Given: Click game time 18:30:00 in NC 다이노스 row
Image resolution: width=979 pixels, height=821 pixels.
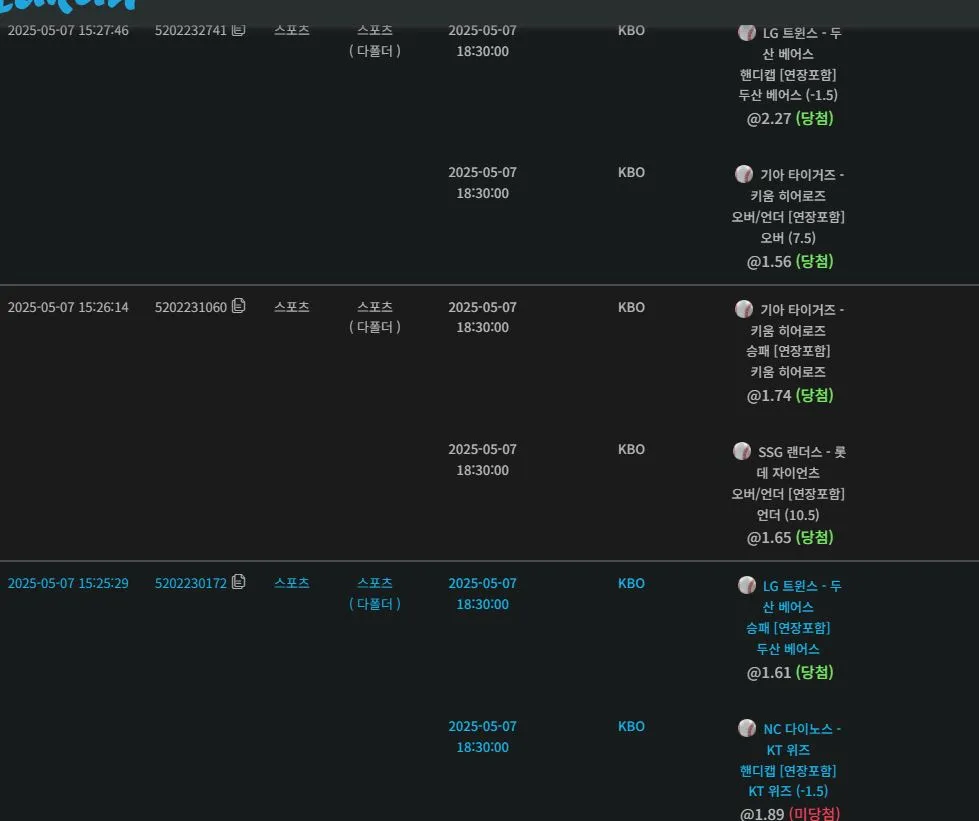Looking at the screenshot, I should [483, 747].
